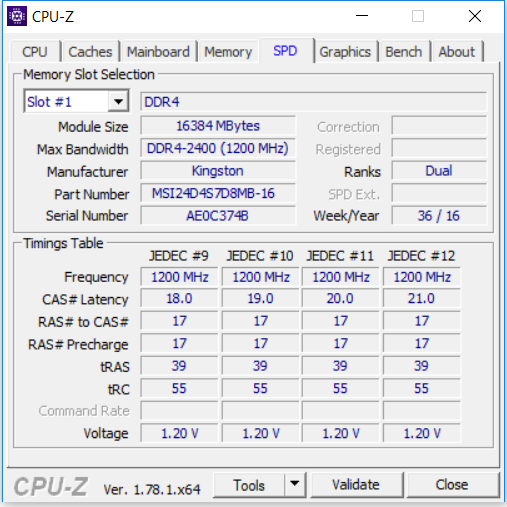Switch to the CPU tab

tap(35, 52)
